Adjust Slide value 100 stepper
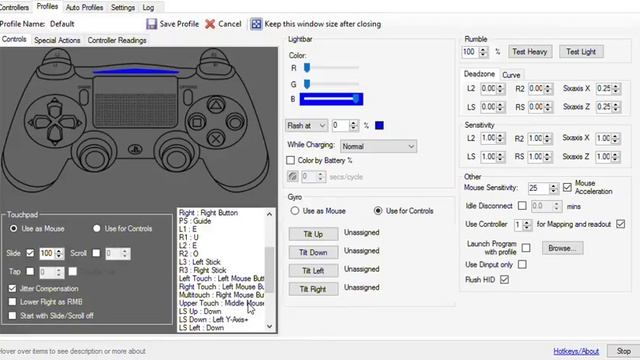This screenshot has width=640, height=360. coord(59,253)
